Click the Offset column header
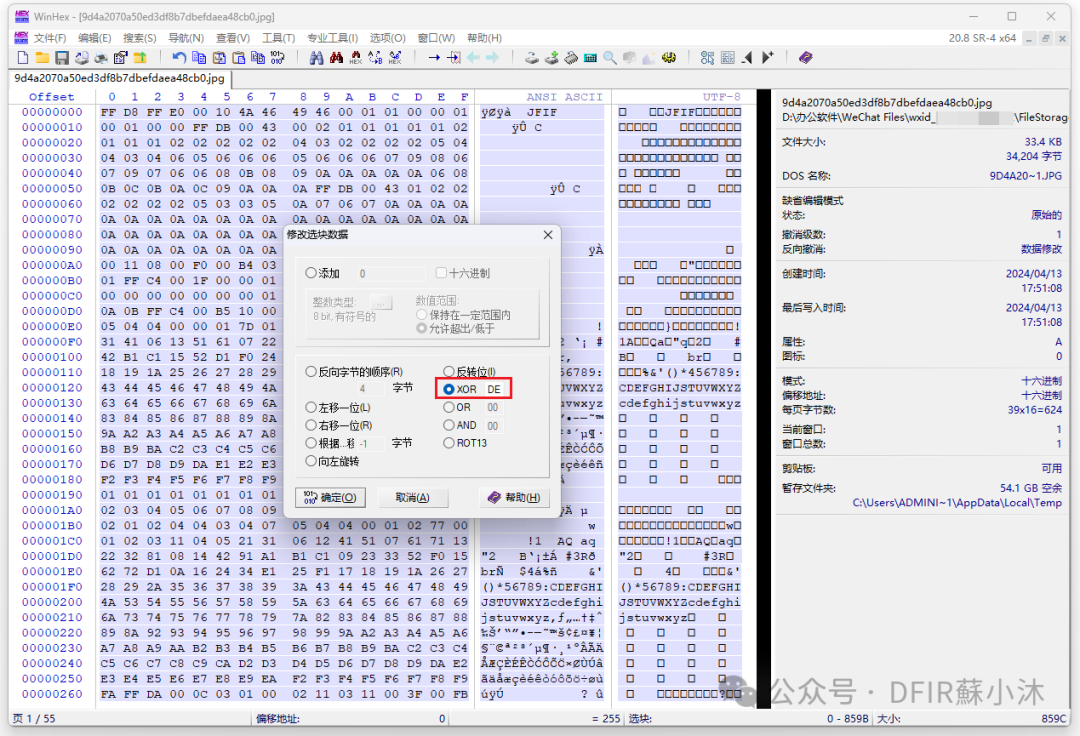The height and width of the screenshot is (736, 1080). 52,97
